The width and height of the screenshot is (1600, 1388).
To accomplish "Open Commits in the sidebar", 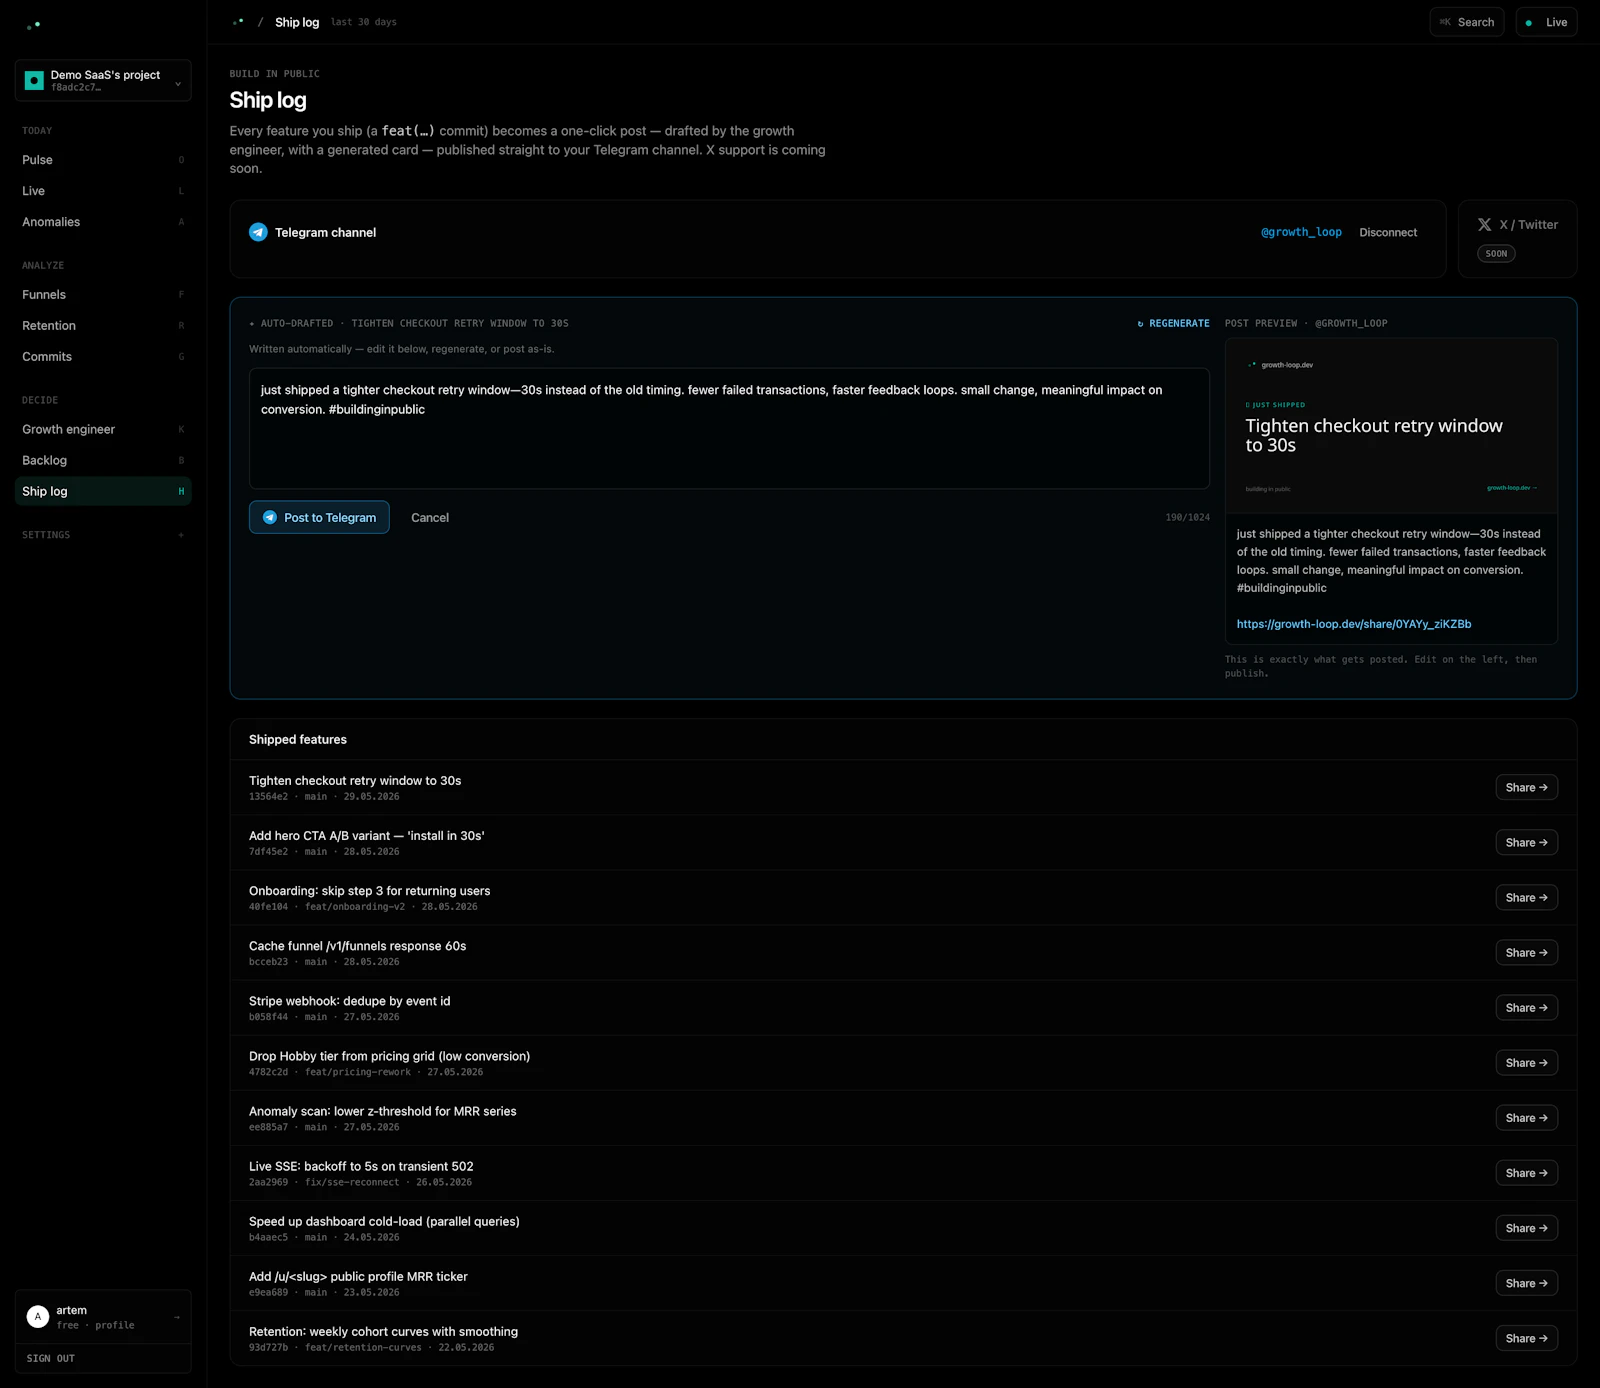I will click(x=103, y=357).
